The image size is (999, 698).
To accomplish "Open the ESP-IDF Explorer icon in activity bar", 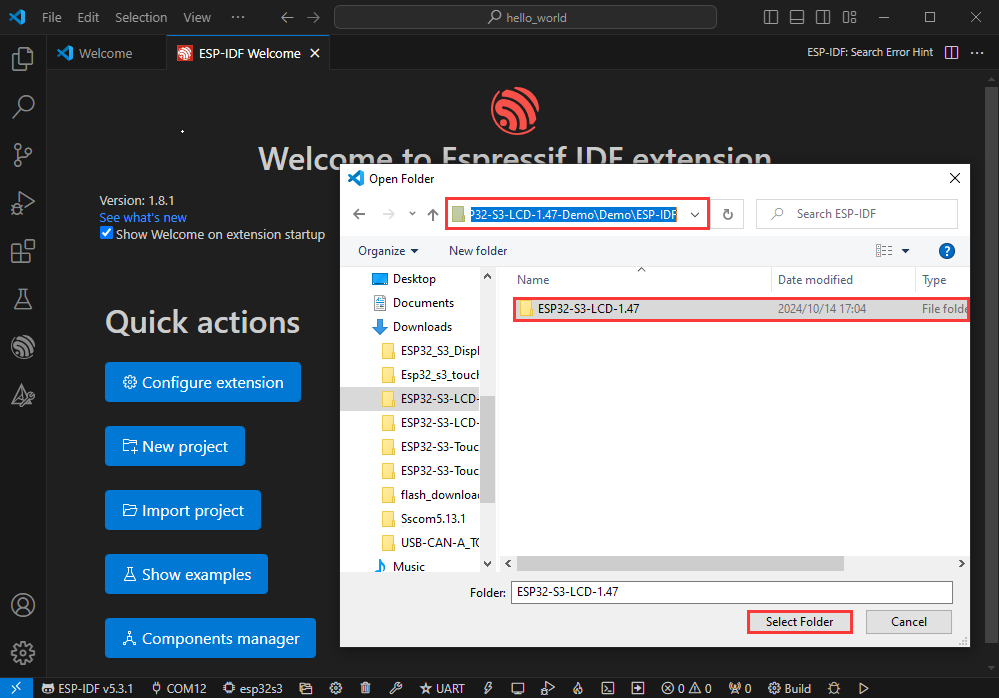I will point(22,346).
